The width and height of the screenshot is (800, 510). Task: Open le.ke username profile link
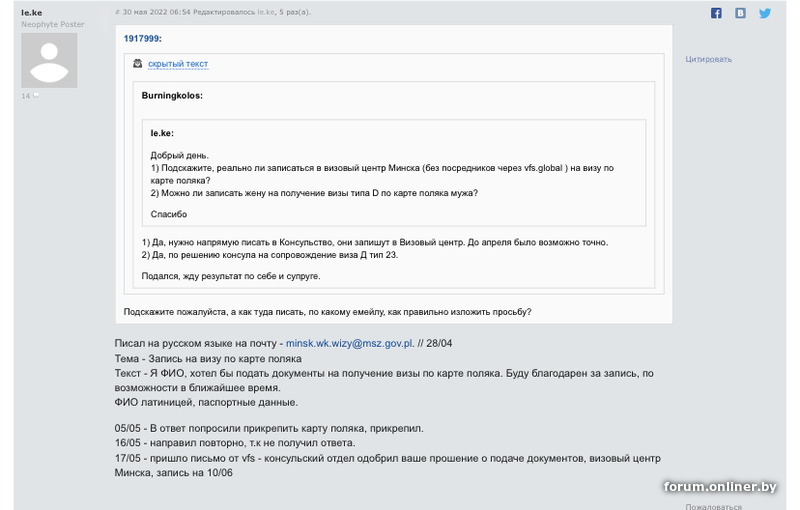click(32, 12)
